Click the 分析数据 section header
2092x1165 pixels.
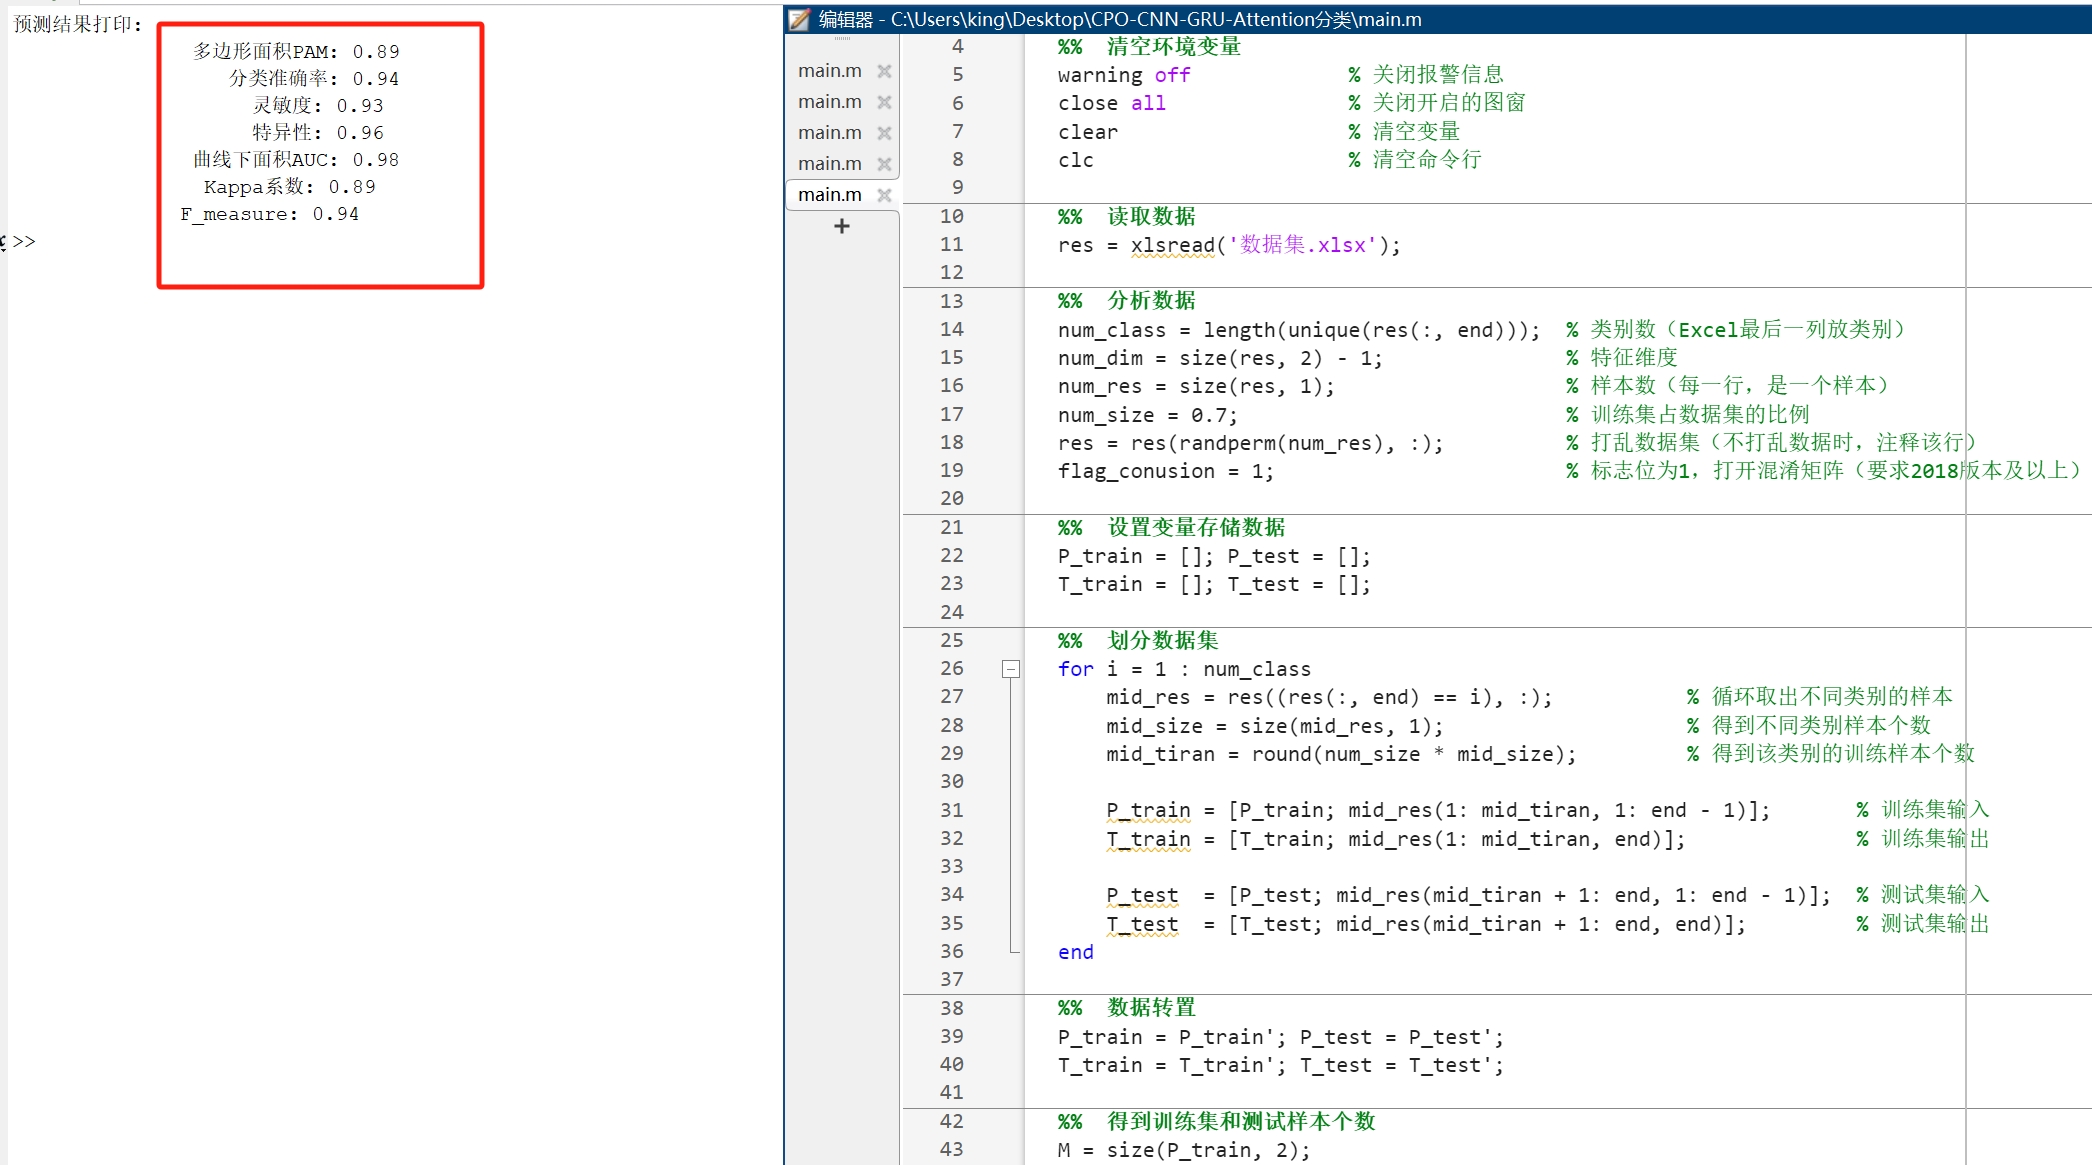click(1151, 300)
